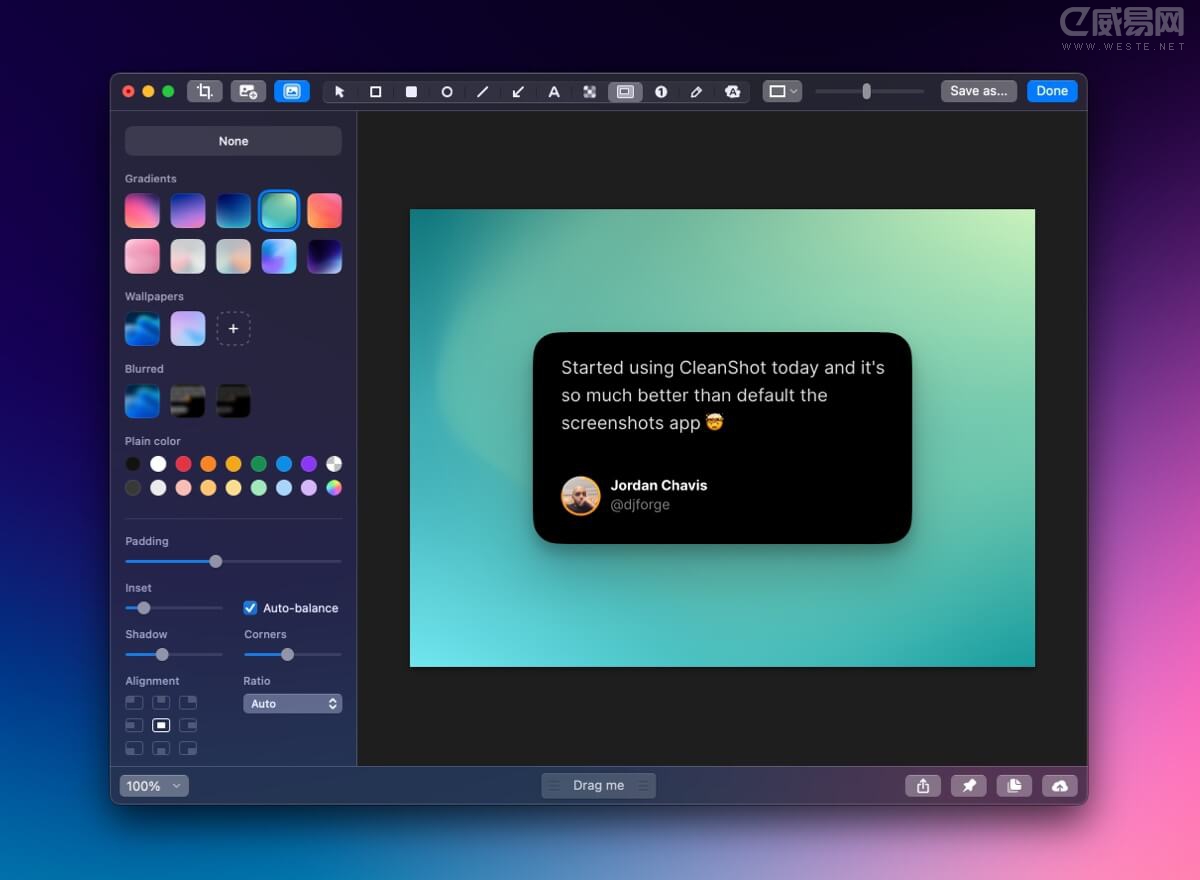Image resolution: width=1200 pixels, height=880 pixels.
Task: Choose the Text tool (letter A)
Action: (554, 91)
